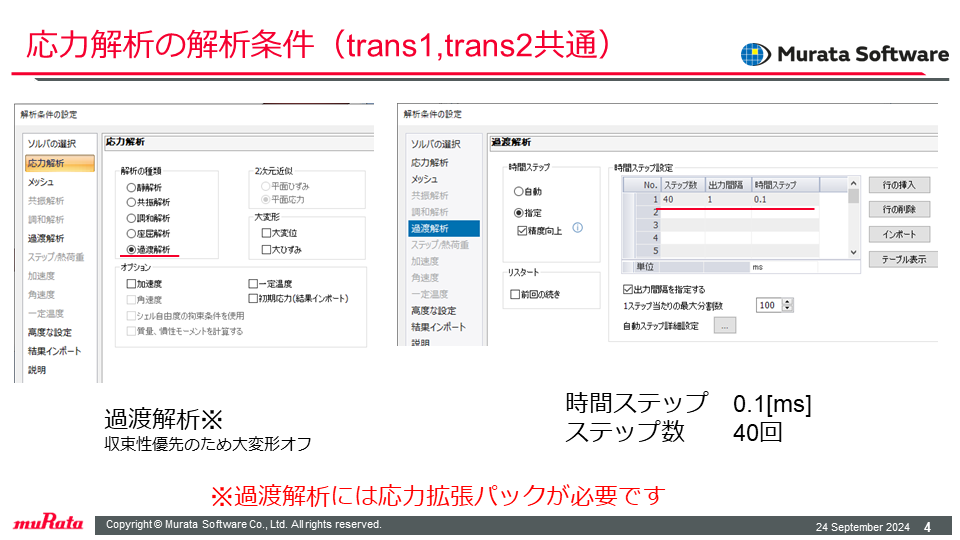Click the 時間ステップ cell showing 0.1

[785, 200]
